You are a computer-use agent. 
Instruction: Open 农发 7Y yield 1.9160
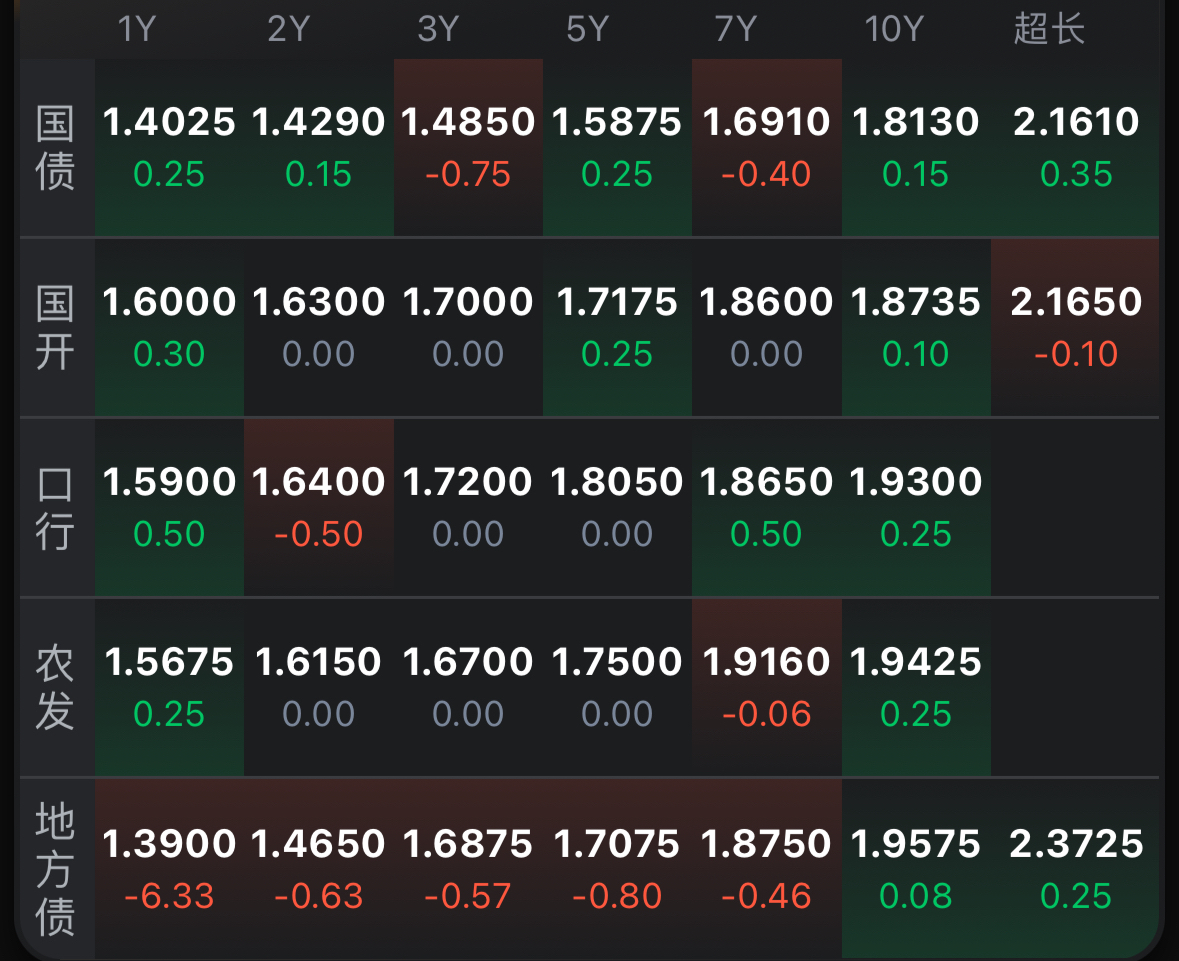(x=766, y=687)
